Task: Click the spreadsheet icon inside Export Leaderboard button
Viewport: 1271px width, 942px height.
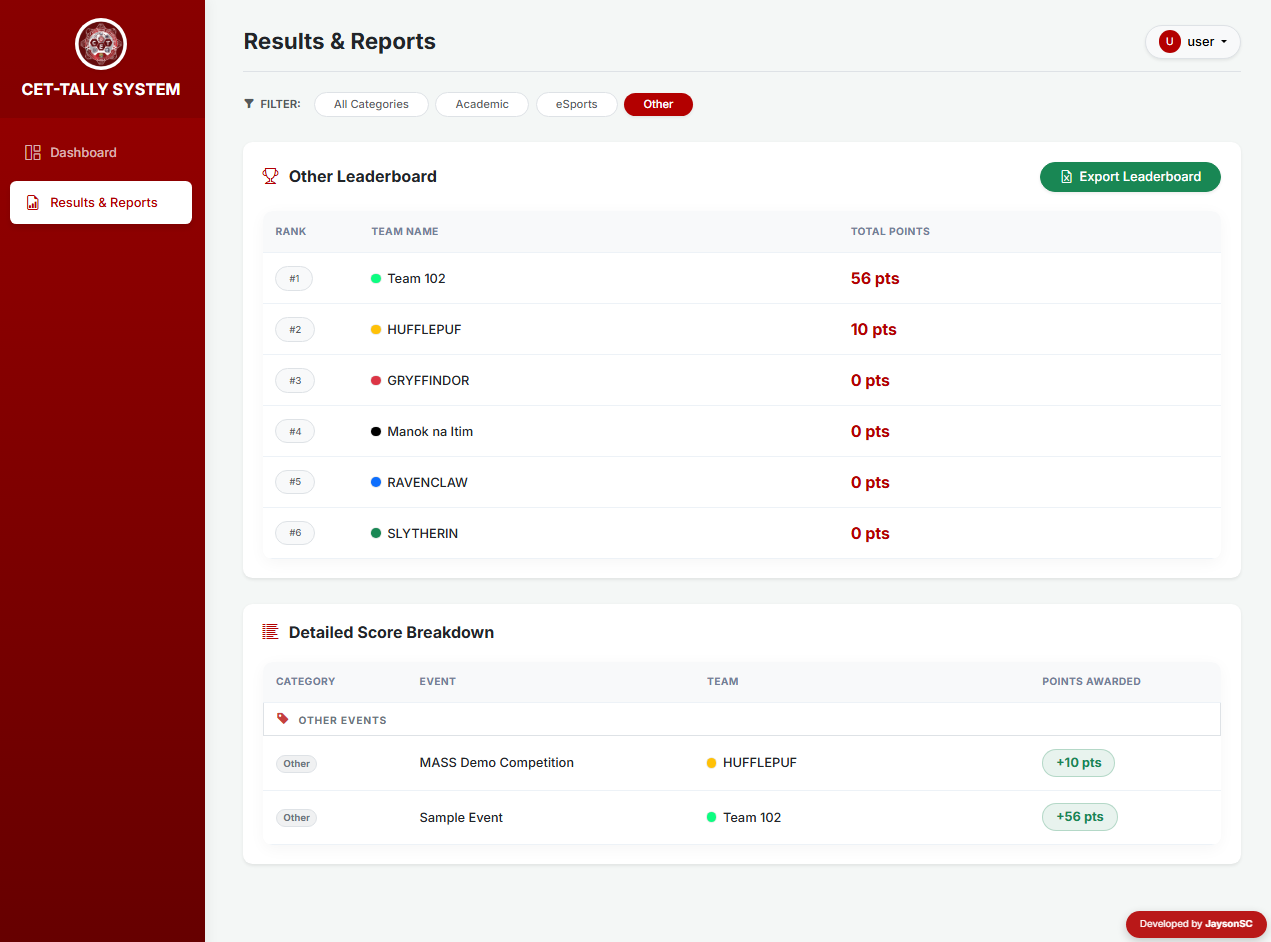Action: pyautogui.click(x=1065, y=176)
